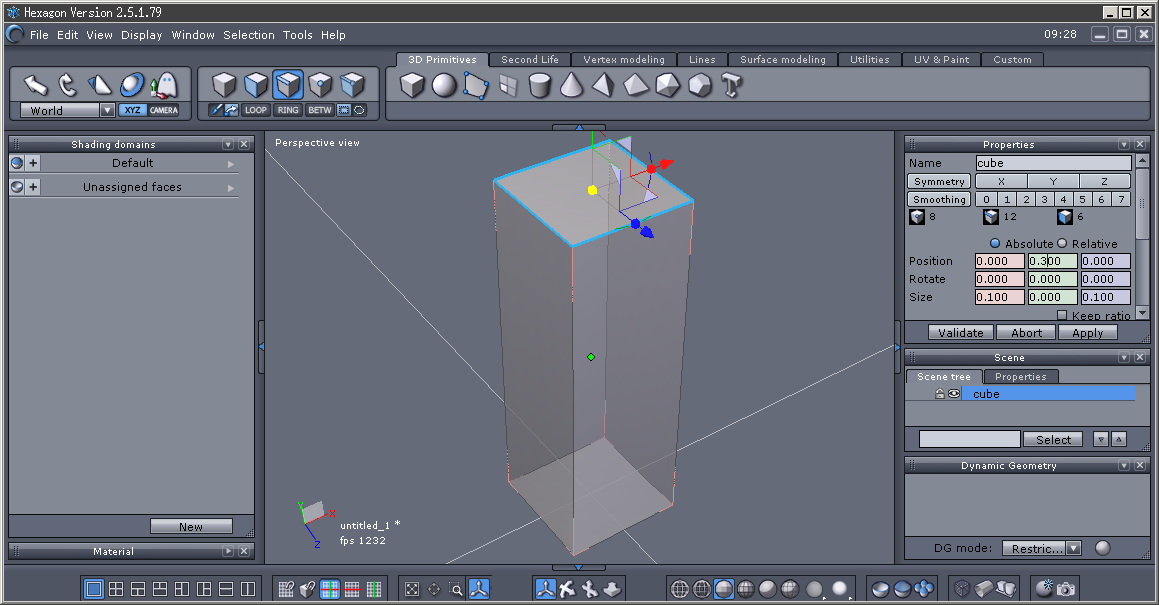Click the Validate button
Screen dimensions: 1159x605
coord(960,333)
